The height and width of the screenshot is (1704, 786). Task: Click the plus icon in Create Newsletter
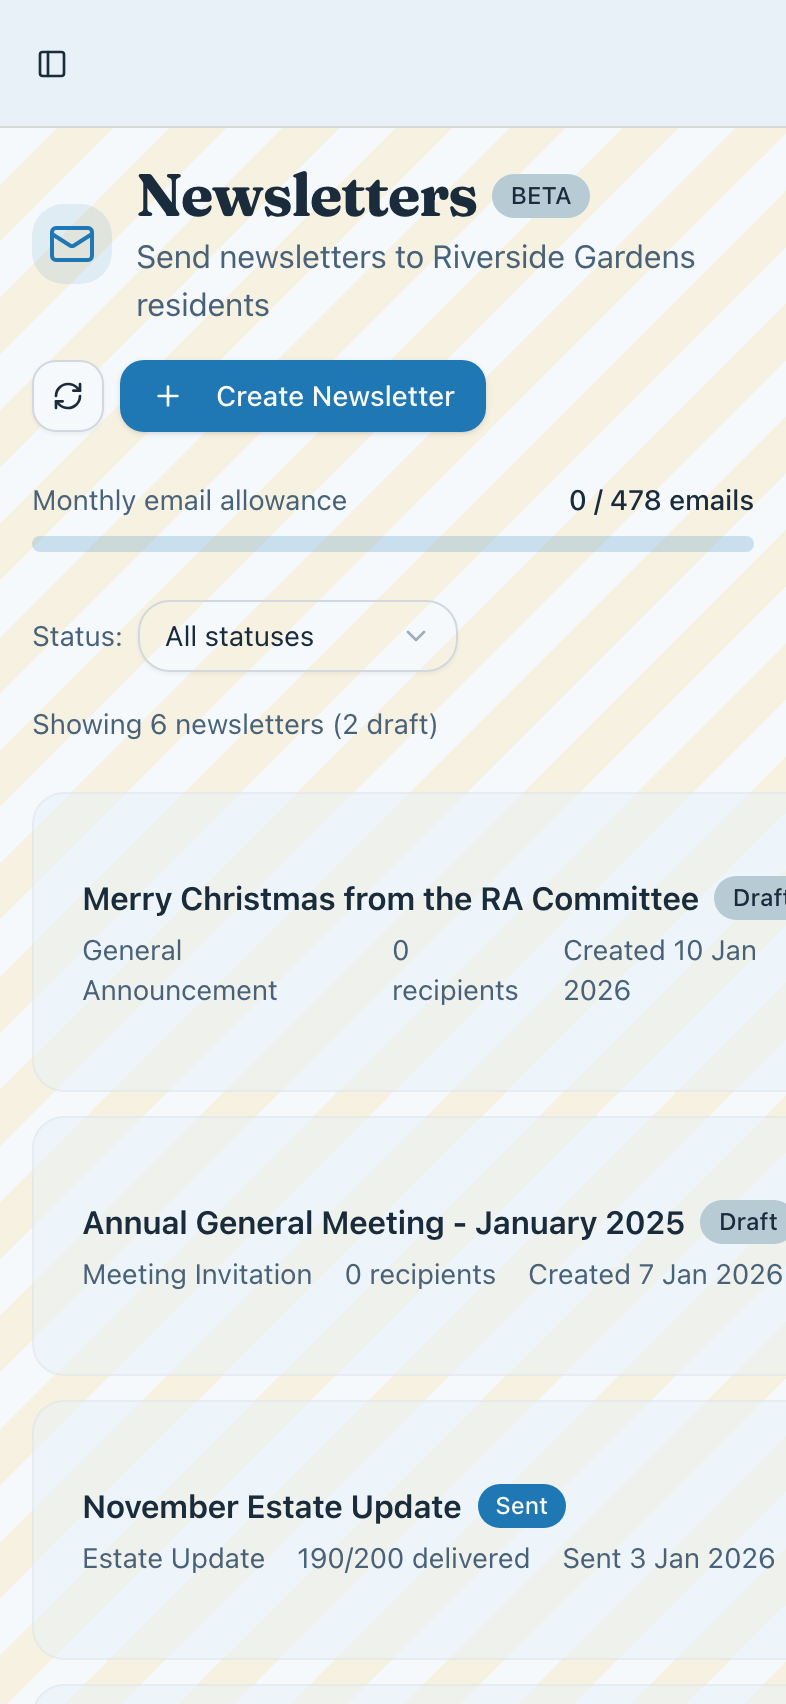pyautogui.click(x=168, y=396)
